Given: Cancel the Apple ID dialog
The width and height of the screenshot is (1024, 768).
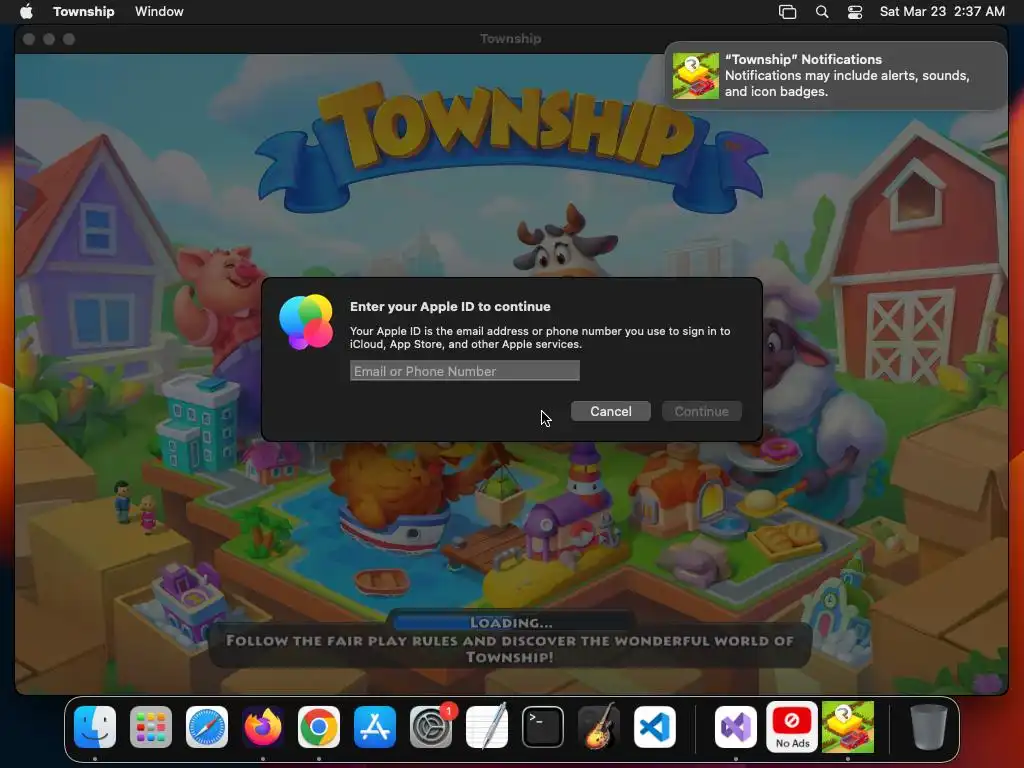Looking at the screenshot, I should [x=611, y=411].
